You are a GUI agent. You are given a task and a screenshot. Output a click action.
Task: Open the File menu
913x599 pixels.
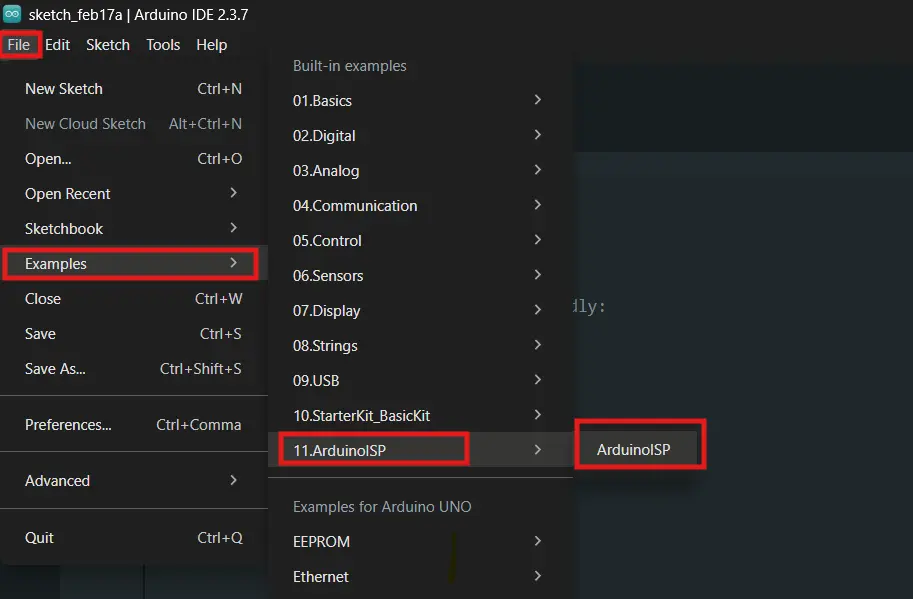[19, 45]
